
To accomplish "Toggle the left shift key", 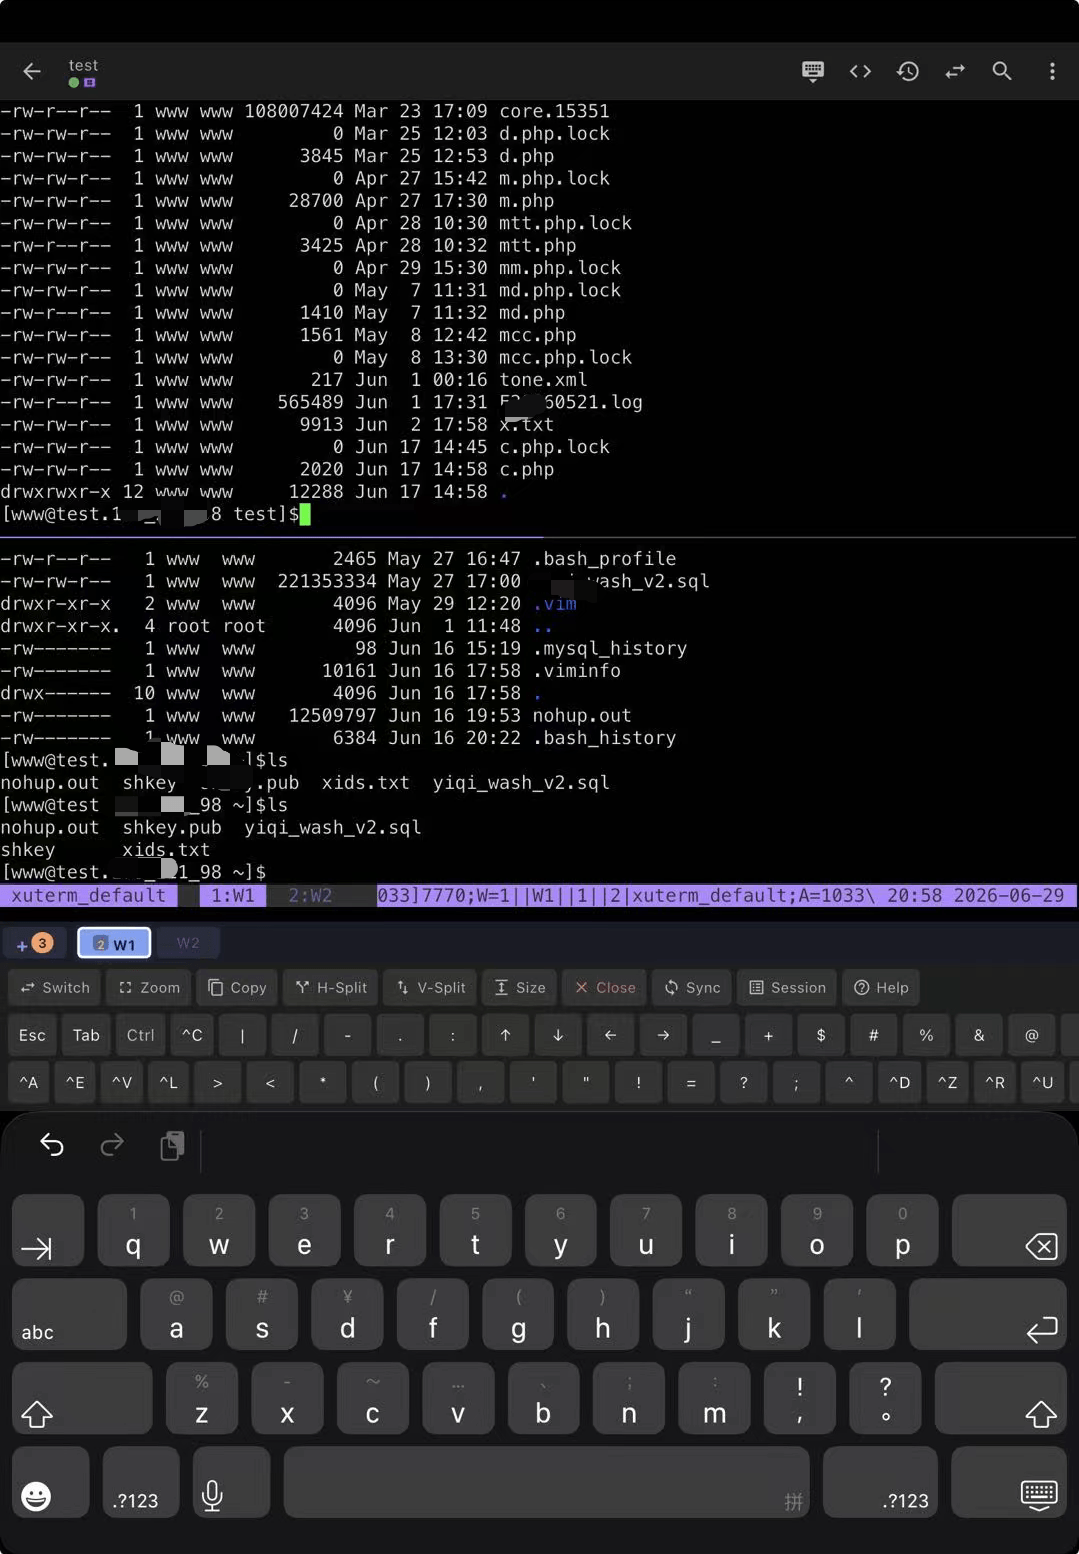I will point(82,1398).
